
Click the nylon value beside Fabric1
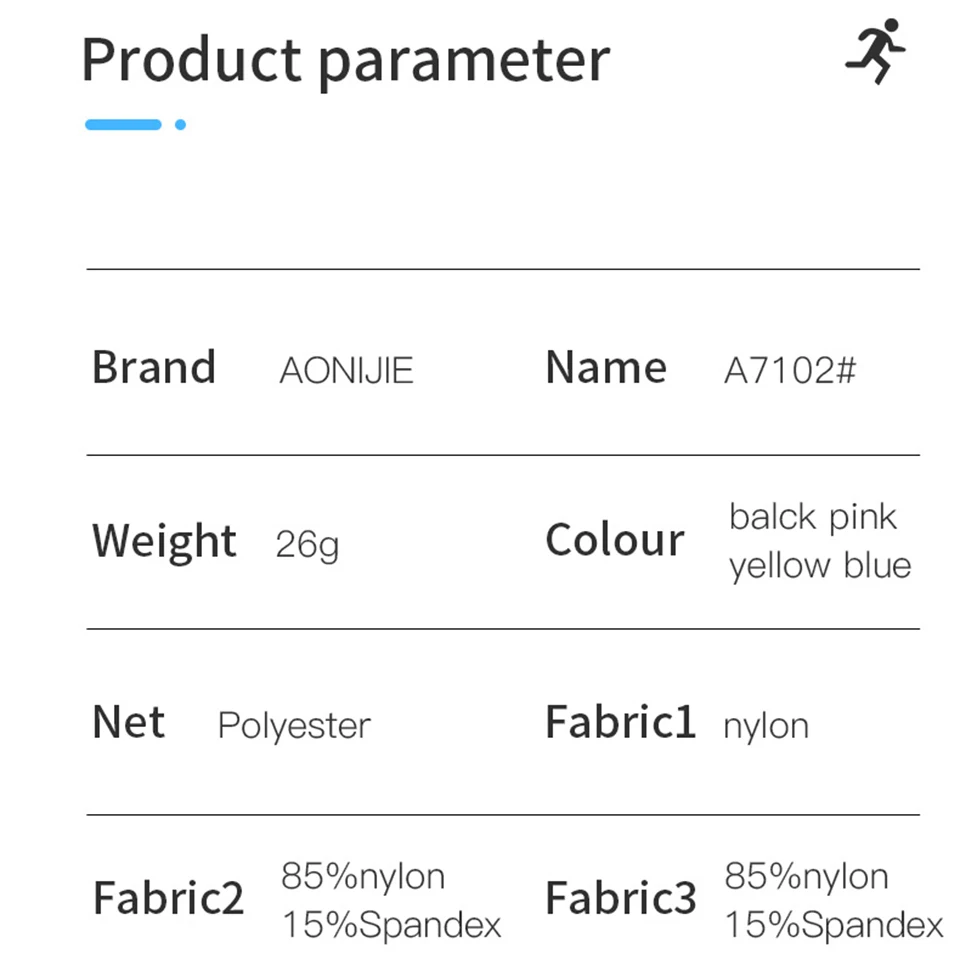766,726
